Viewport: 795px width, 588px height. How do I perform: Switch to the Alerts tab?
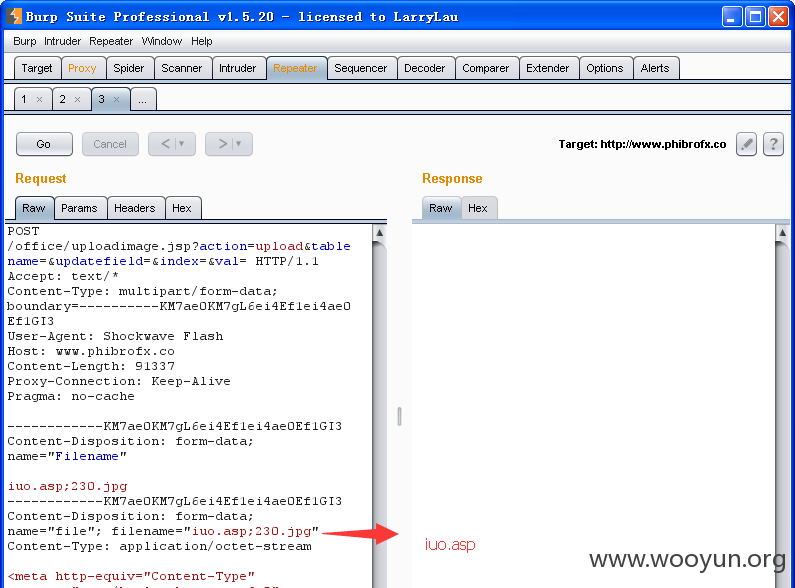click(x=655, y=68)
